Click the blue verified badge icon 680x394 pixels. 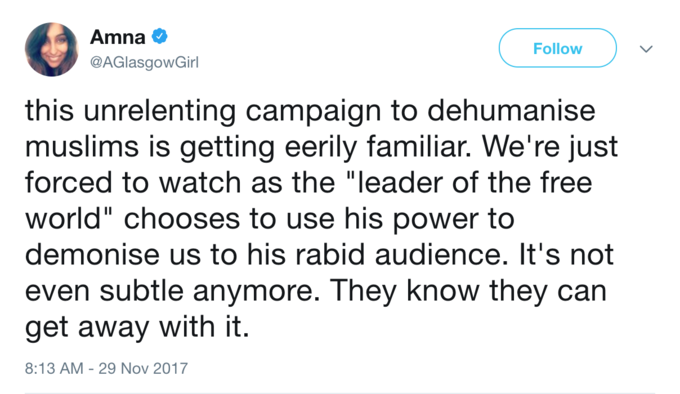pos(159,36)
